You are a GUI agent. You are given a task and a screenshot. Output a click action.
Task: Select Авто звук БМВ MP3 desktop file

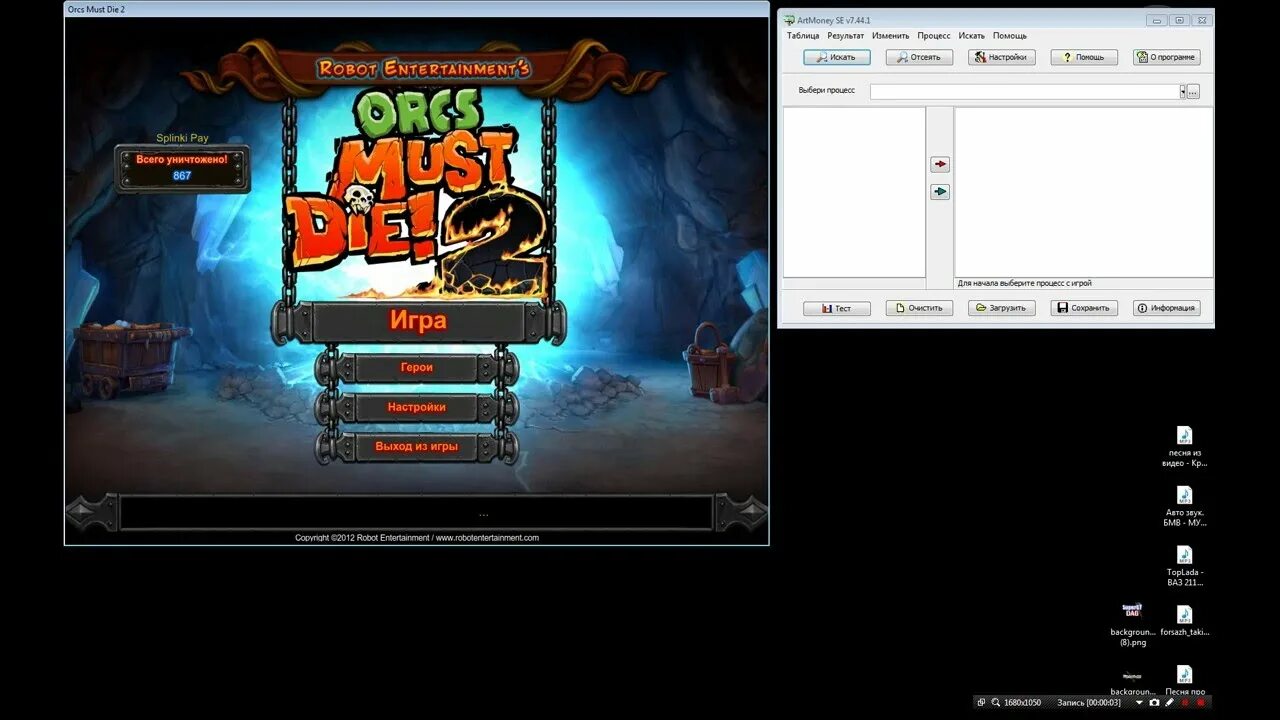[x=1185, y=506]
